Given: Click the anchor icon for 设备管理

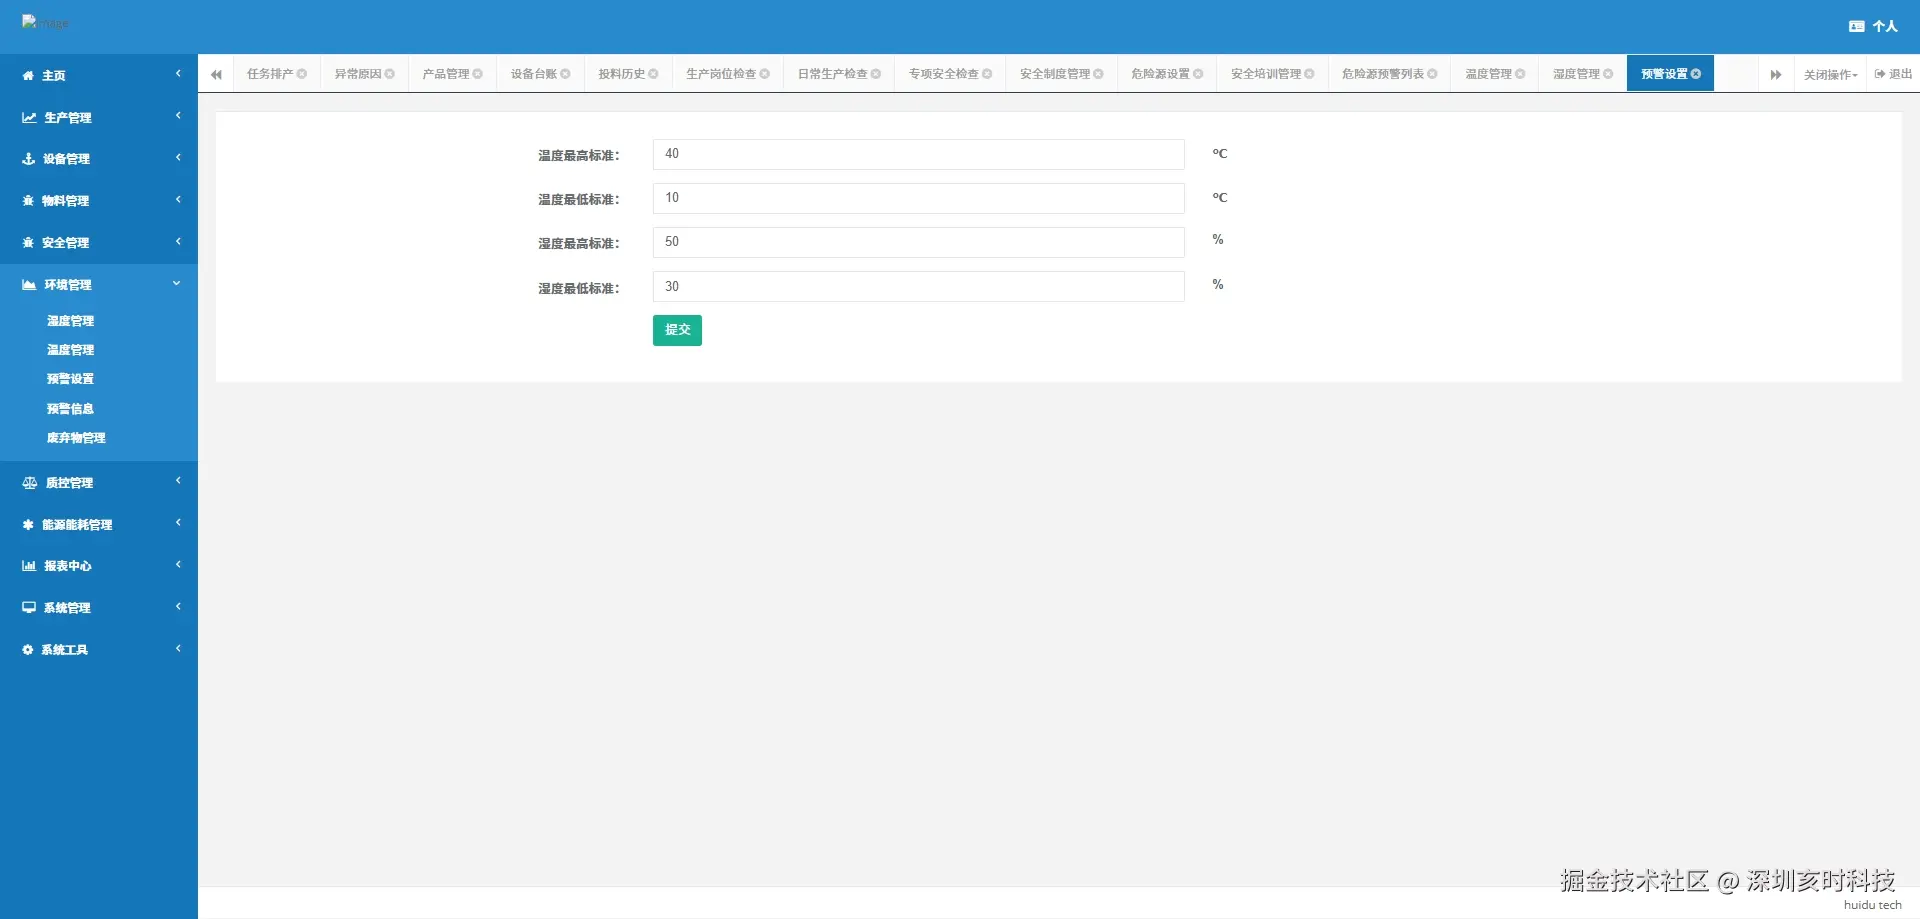Looking at the screenshot, I should click(28, 159).
